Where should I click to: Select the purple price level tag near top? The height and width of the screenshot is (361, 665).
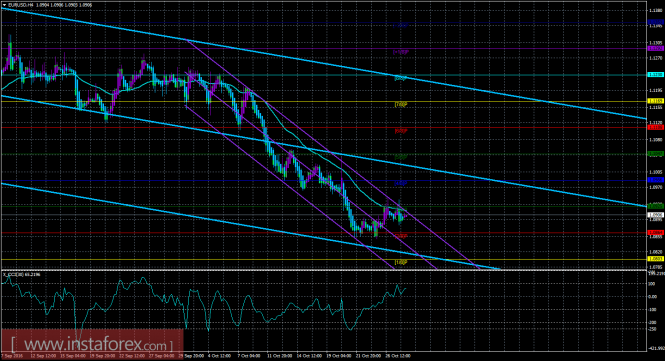[655, 48]
